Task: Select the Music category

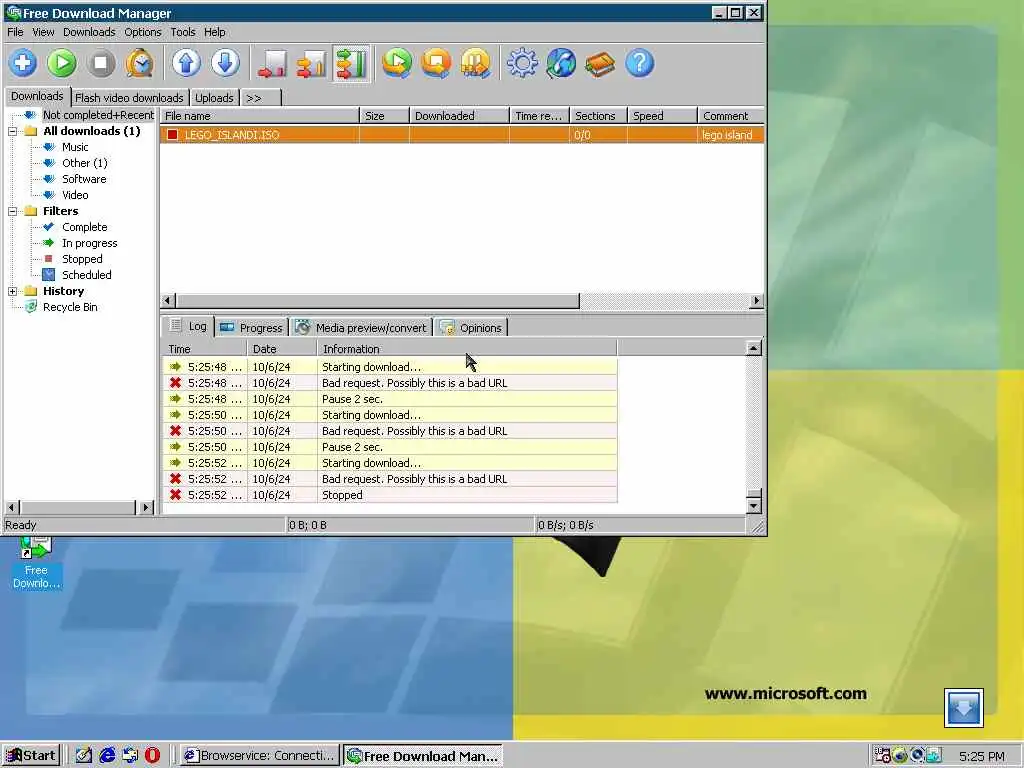Action: pos(75,147)
